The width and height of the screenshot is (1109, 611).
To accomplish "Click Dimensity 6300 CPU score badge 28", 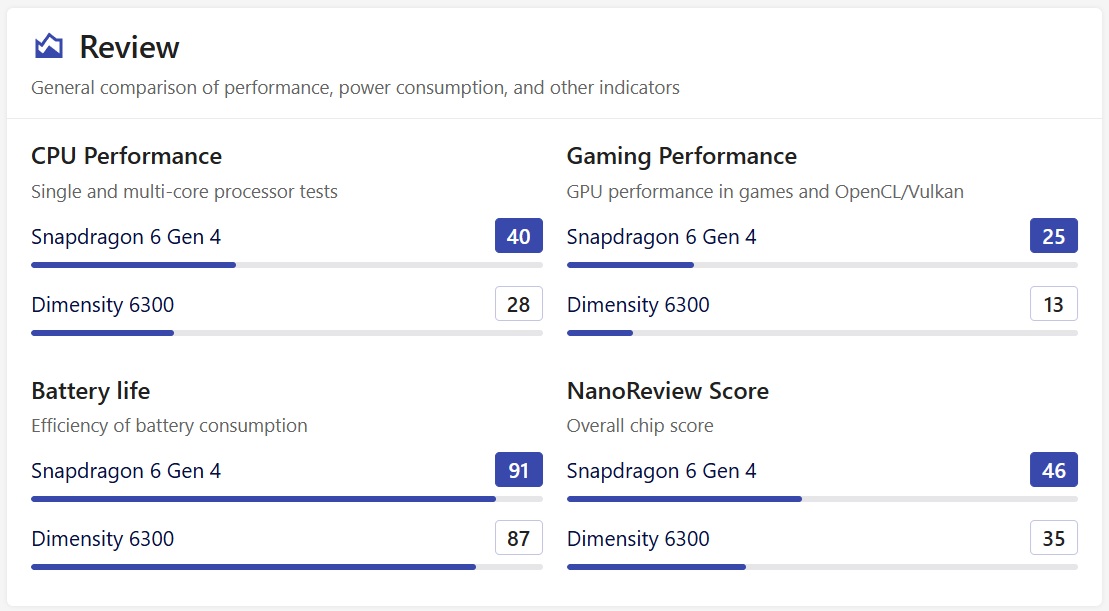I will pyautogui.click(x=518, y=304).
